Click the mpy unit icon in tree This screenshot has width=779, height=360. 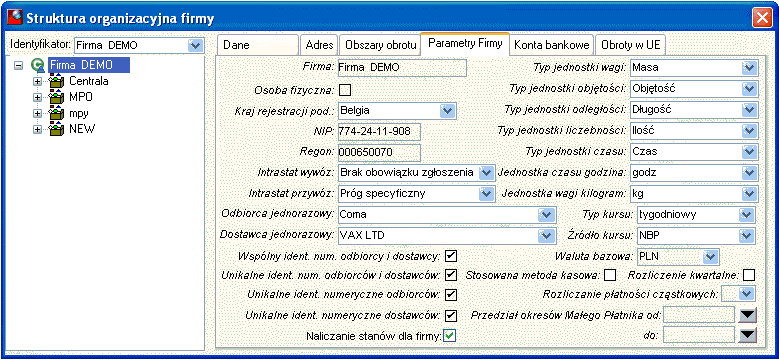57,113
